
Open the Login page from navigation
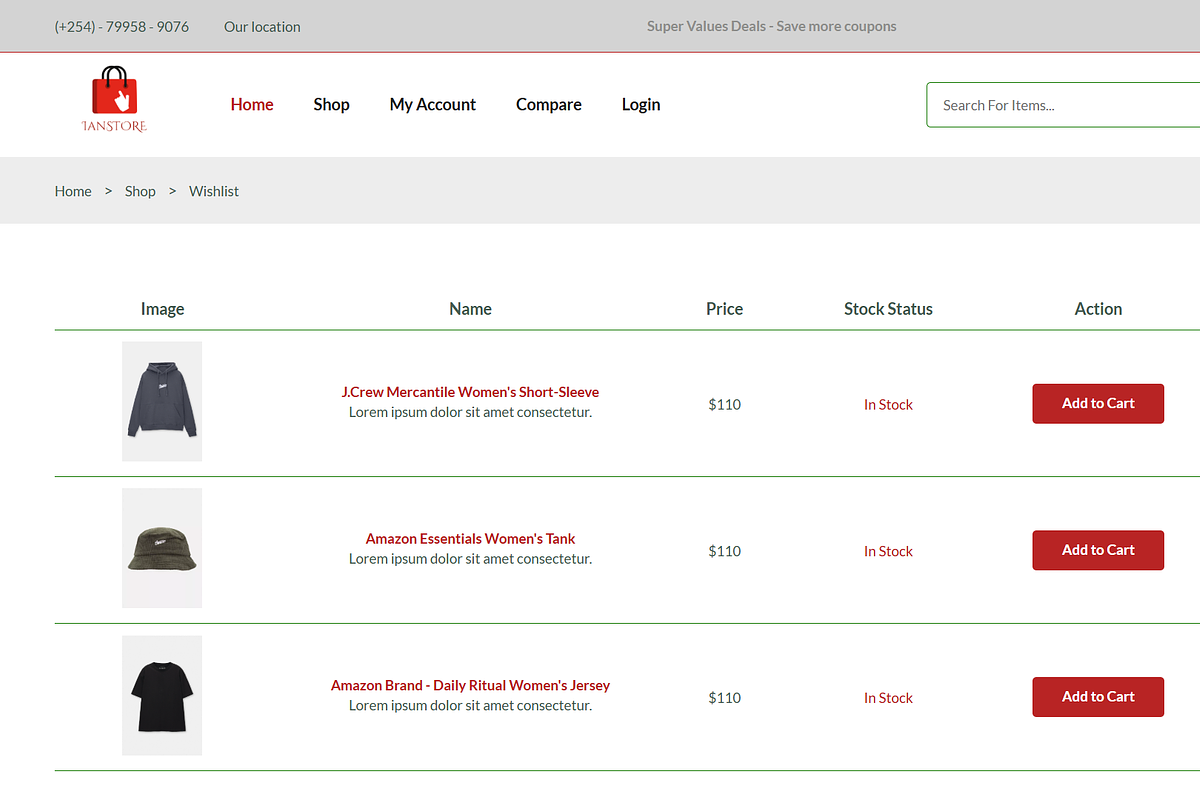[641, 104]
